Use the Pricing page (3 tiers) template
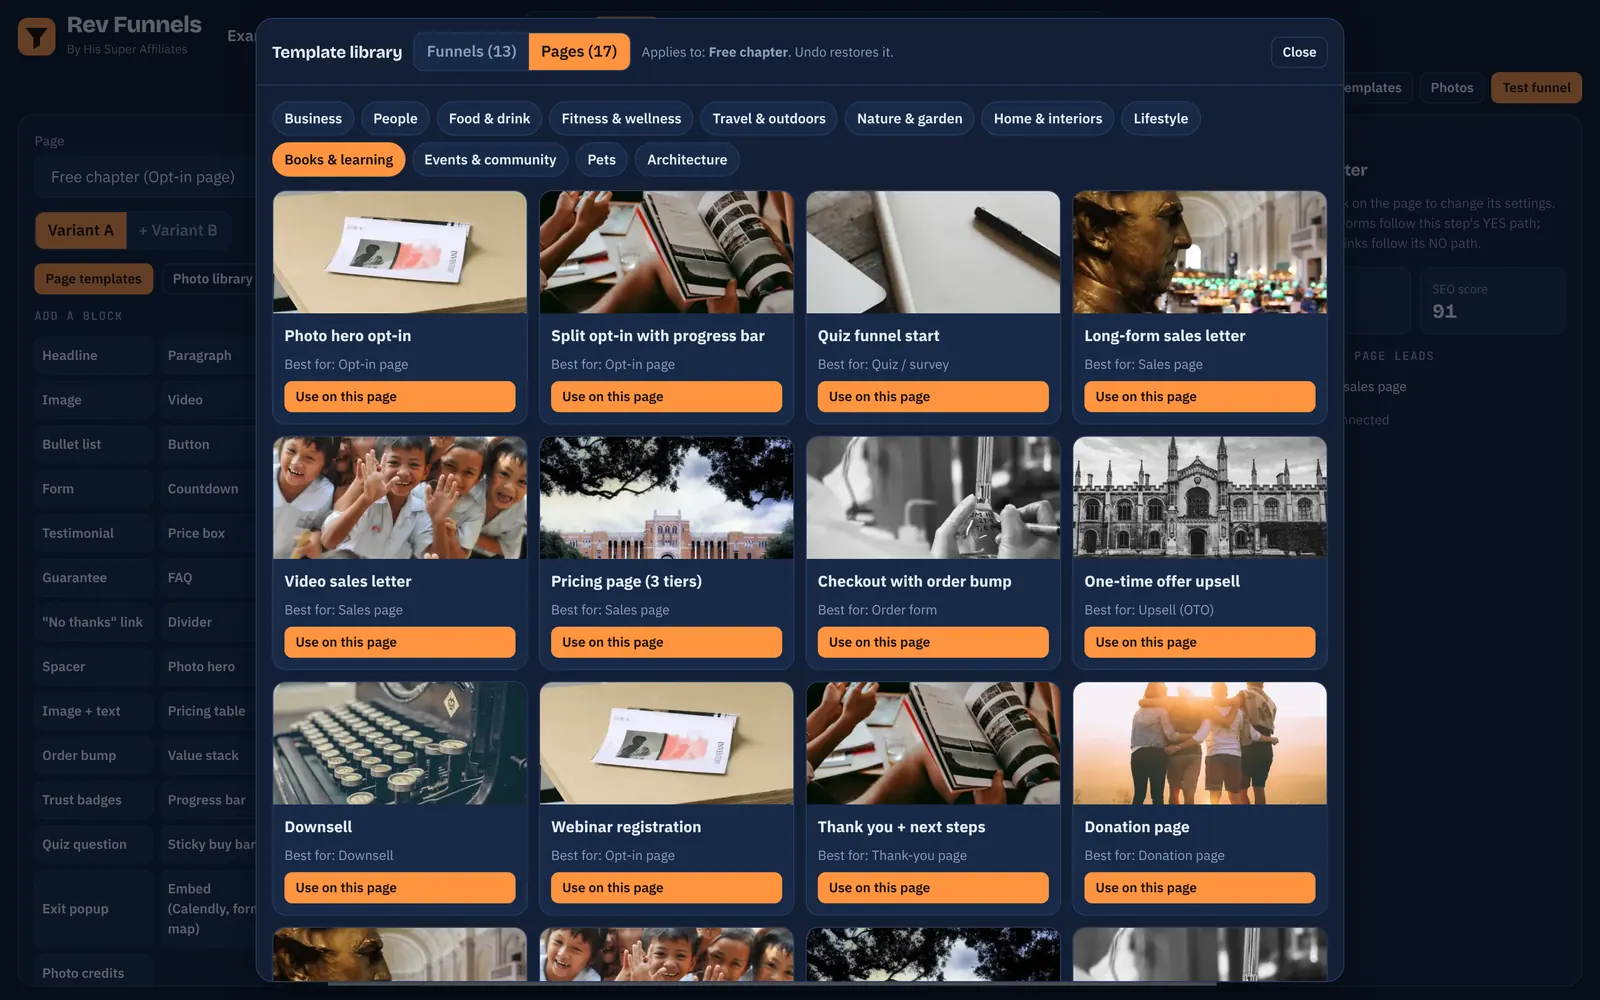Screen dimensions: 1600x1000 click(666, 642)
